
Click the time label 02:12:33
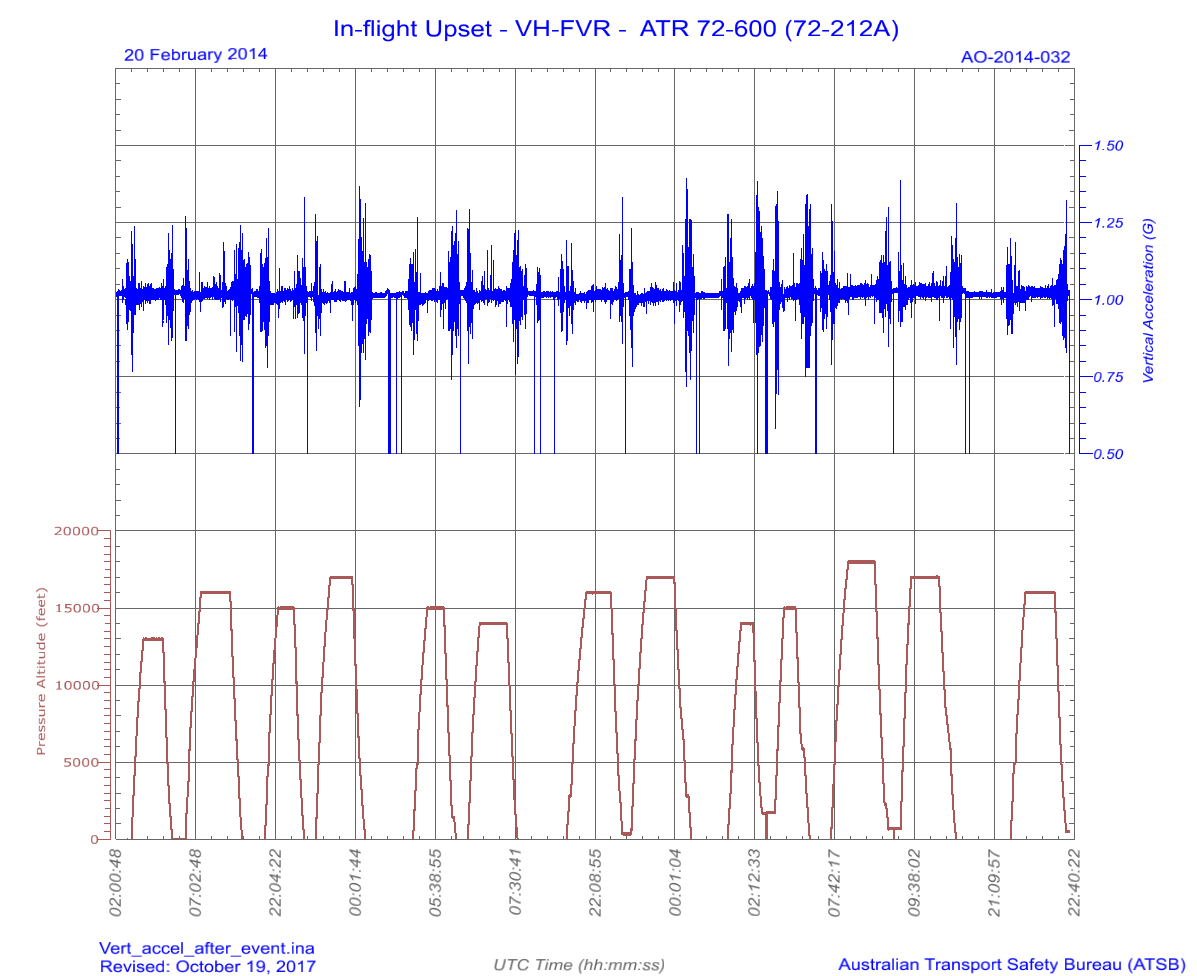(755, 881)
